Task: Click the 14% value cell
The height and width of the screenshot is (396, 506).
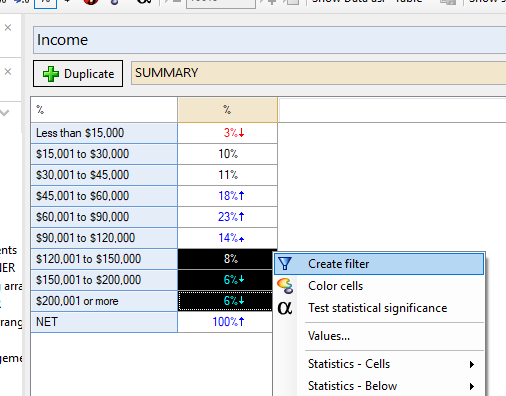Action: click(227, 238)
